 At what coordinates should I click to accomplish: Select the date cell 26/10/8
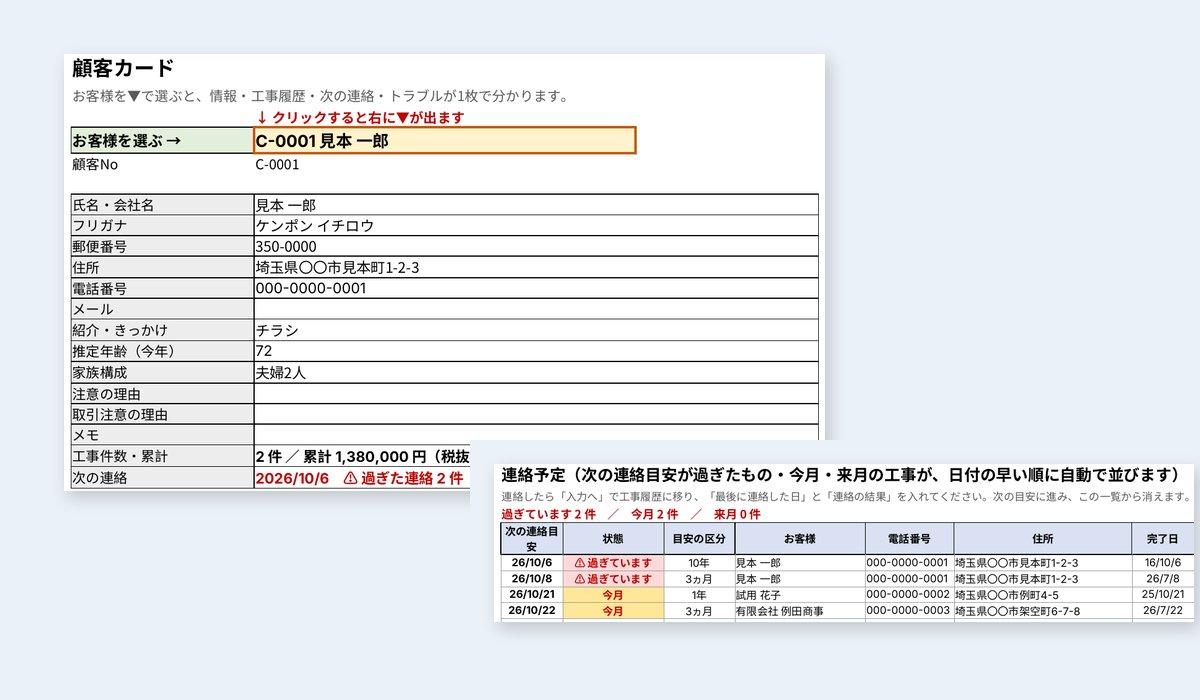532,578
